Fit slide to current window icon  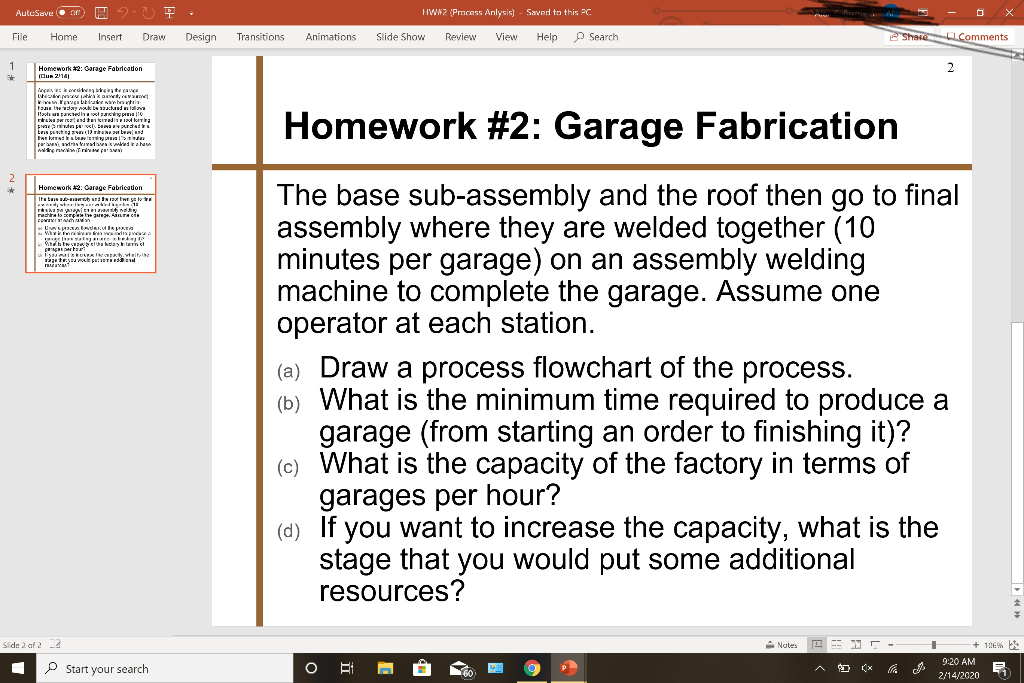pos(1014,645)
